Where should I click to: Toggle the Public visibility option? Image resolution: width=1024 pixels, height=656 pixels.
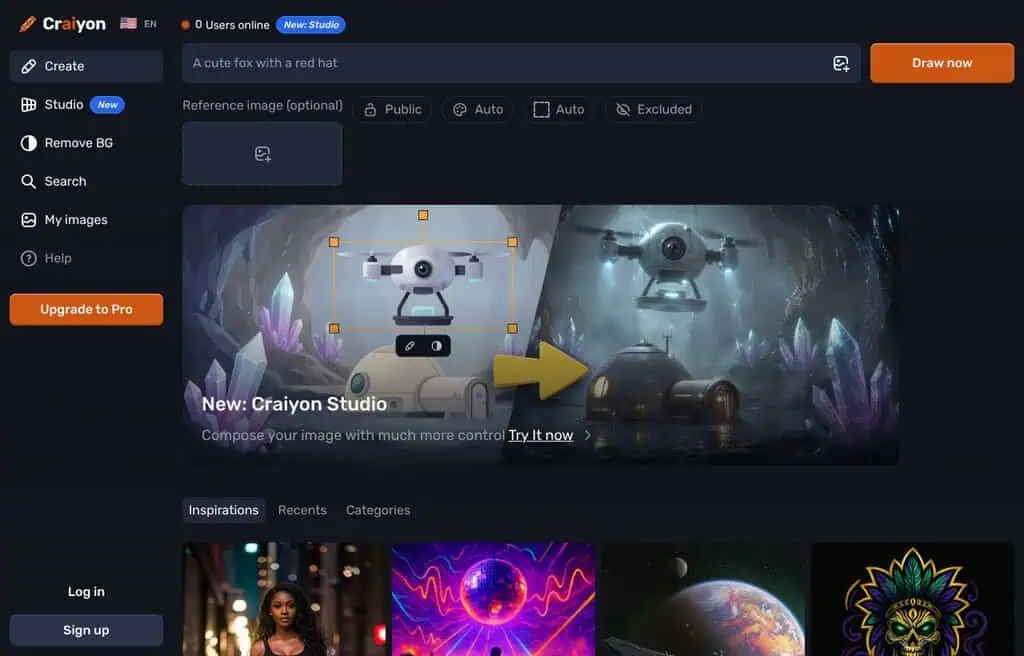coord(392,110)
